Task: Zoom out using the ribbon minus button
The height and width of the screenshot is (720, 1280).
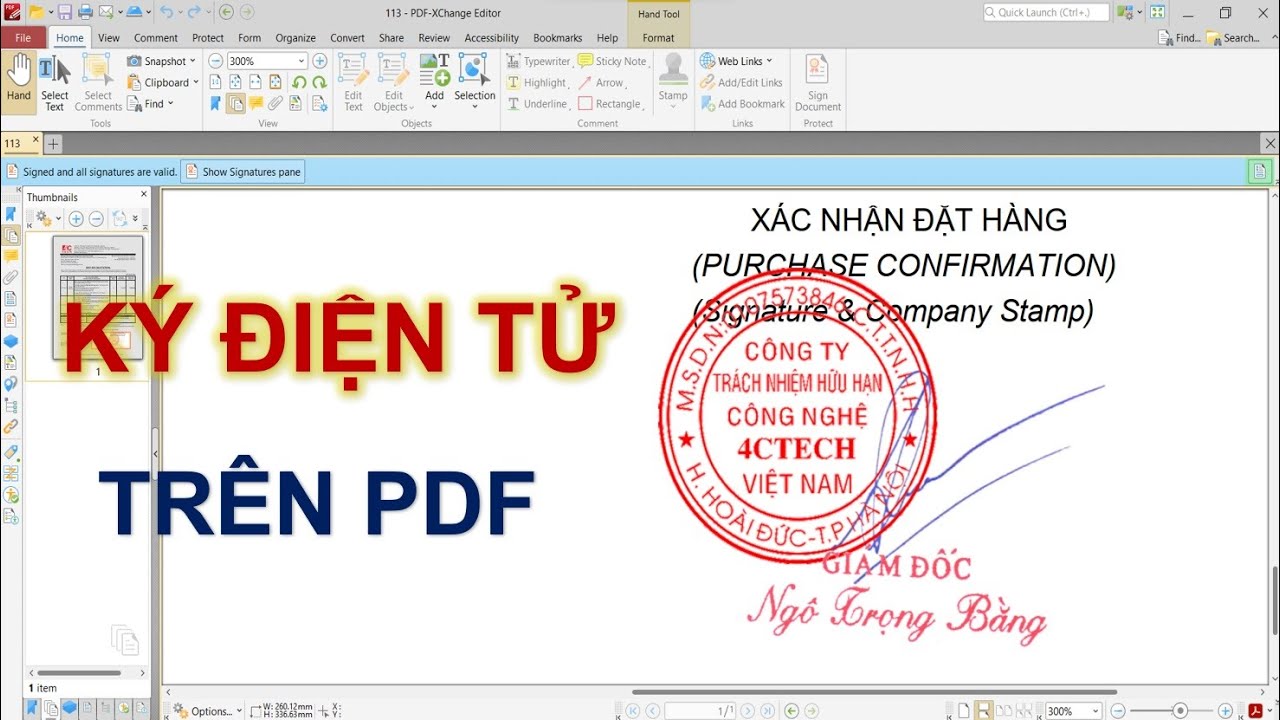Action: click(x=215, y=61)
